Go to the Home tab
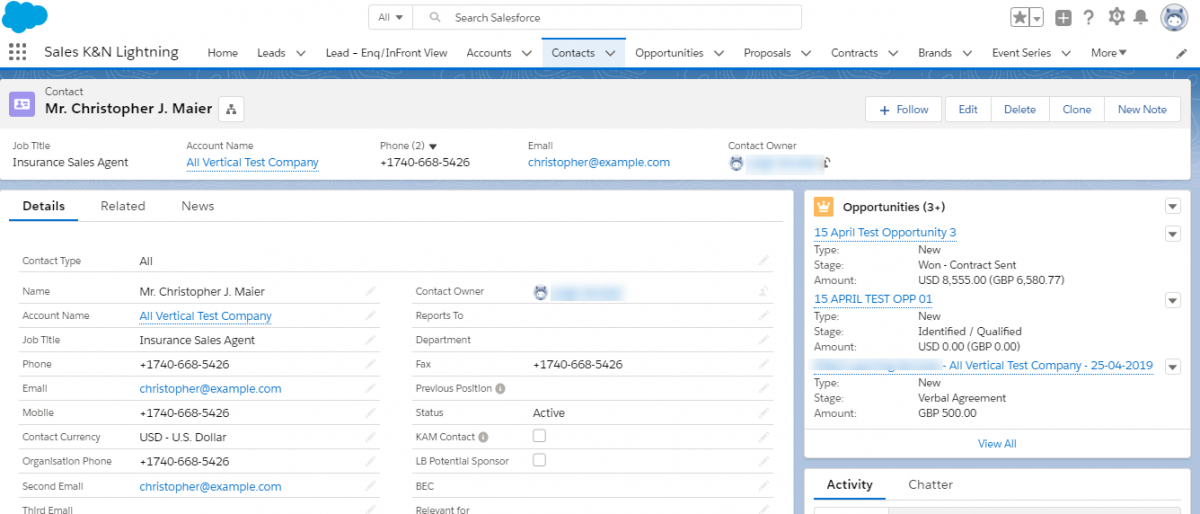Screen dimensions: 1200x514 pyautogui.click(x=222, y=53)
